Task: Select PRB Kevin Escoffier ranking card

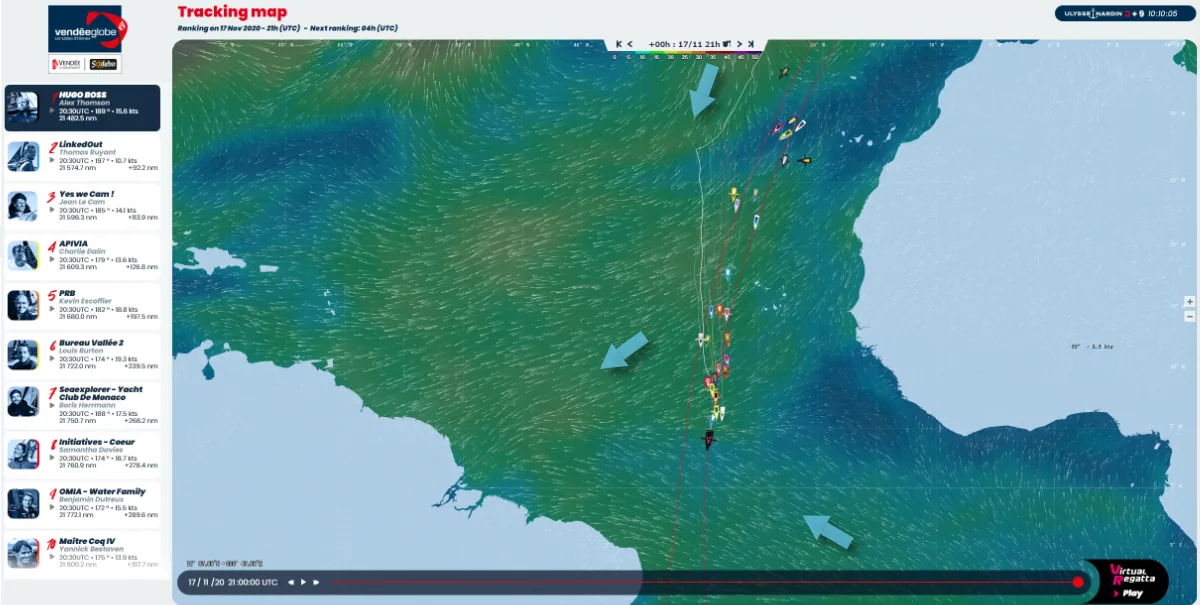Action: [81, 305]
